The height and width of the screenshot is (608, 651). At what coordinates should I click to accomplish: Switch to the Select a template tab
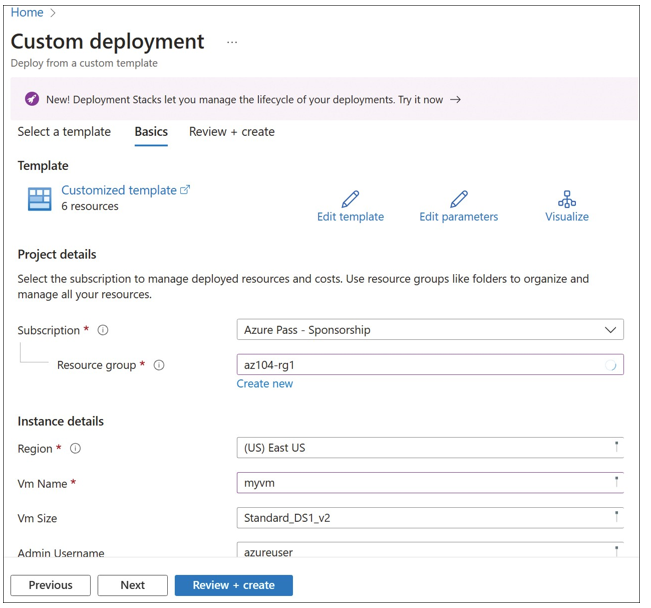pyautogui.click(x=64, y=132)
